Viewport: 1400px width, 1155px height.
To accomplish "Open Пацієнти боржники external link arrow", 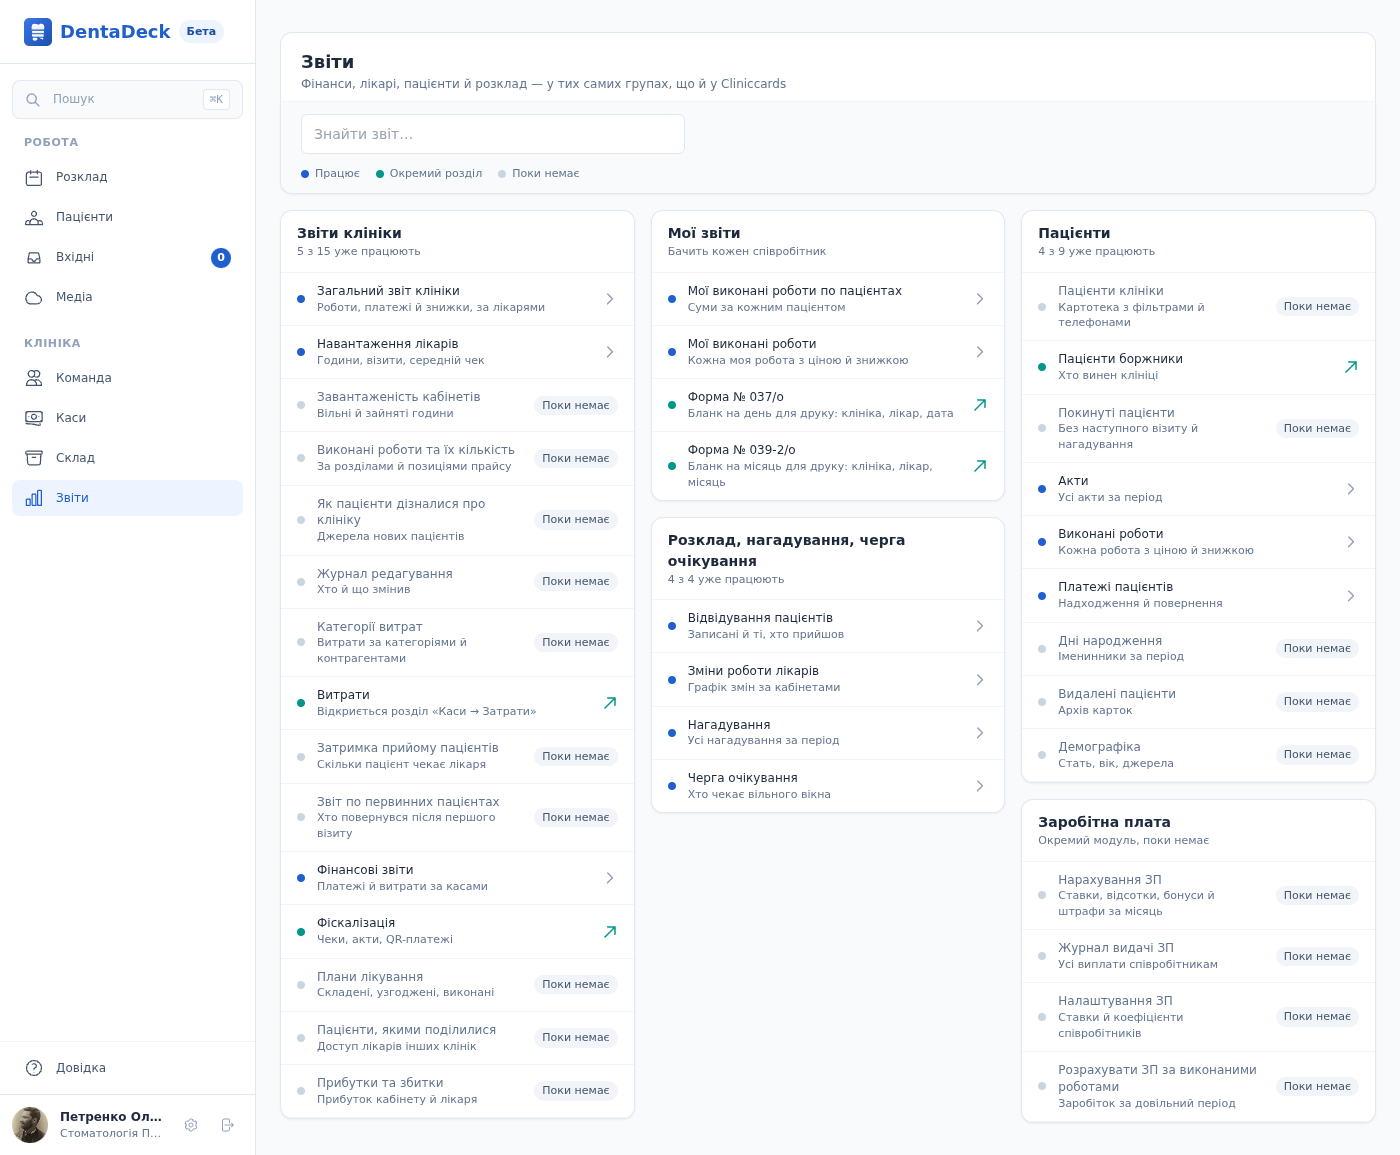I will click(1351, 367).
